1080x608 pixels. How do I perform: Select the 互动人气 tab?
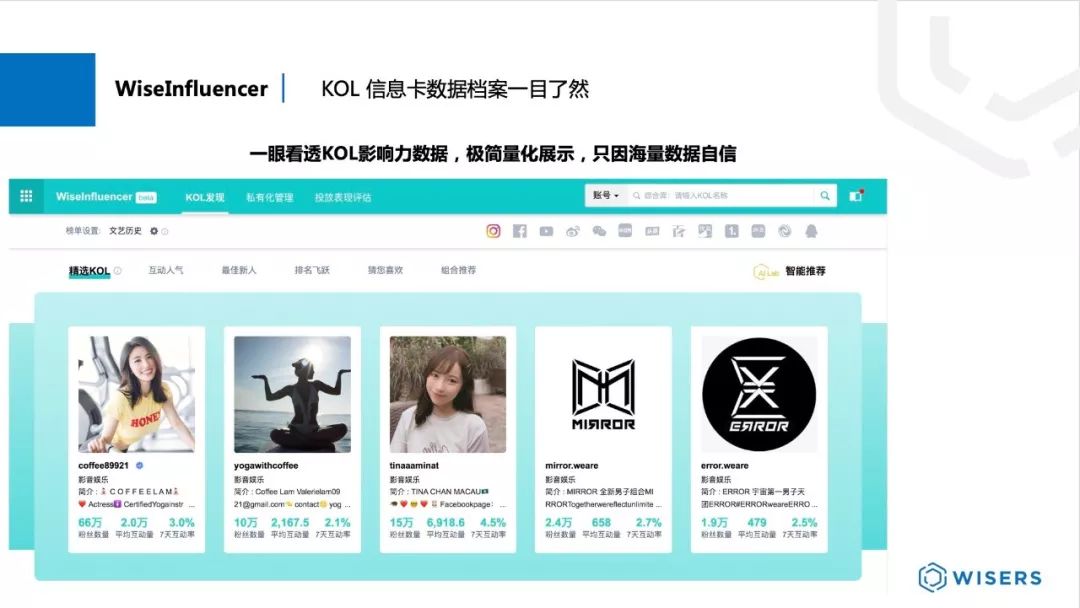(x=166, y=270)
